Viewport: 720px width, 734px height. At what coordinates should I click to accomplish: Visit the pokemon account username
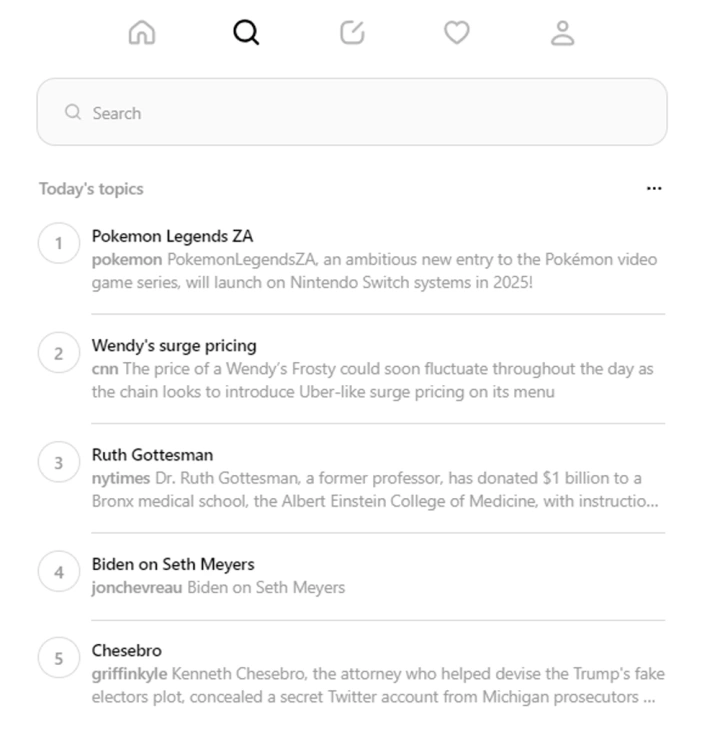pyautogui.click(x=126, y=260)
